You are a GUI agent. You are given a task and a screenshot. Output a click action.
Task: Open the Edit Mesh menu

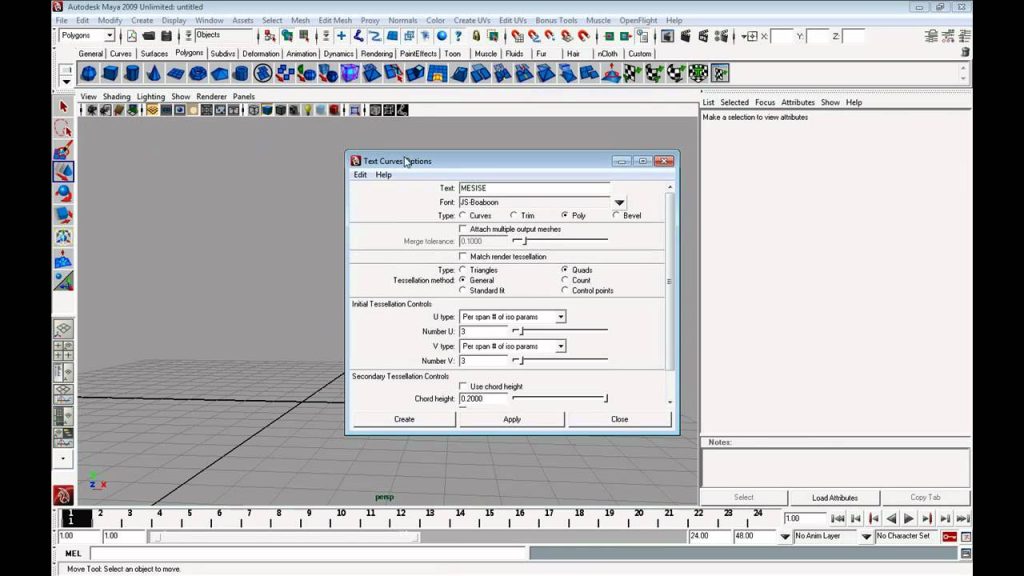pos(335,21)
